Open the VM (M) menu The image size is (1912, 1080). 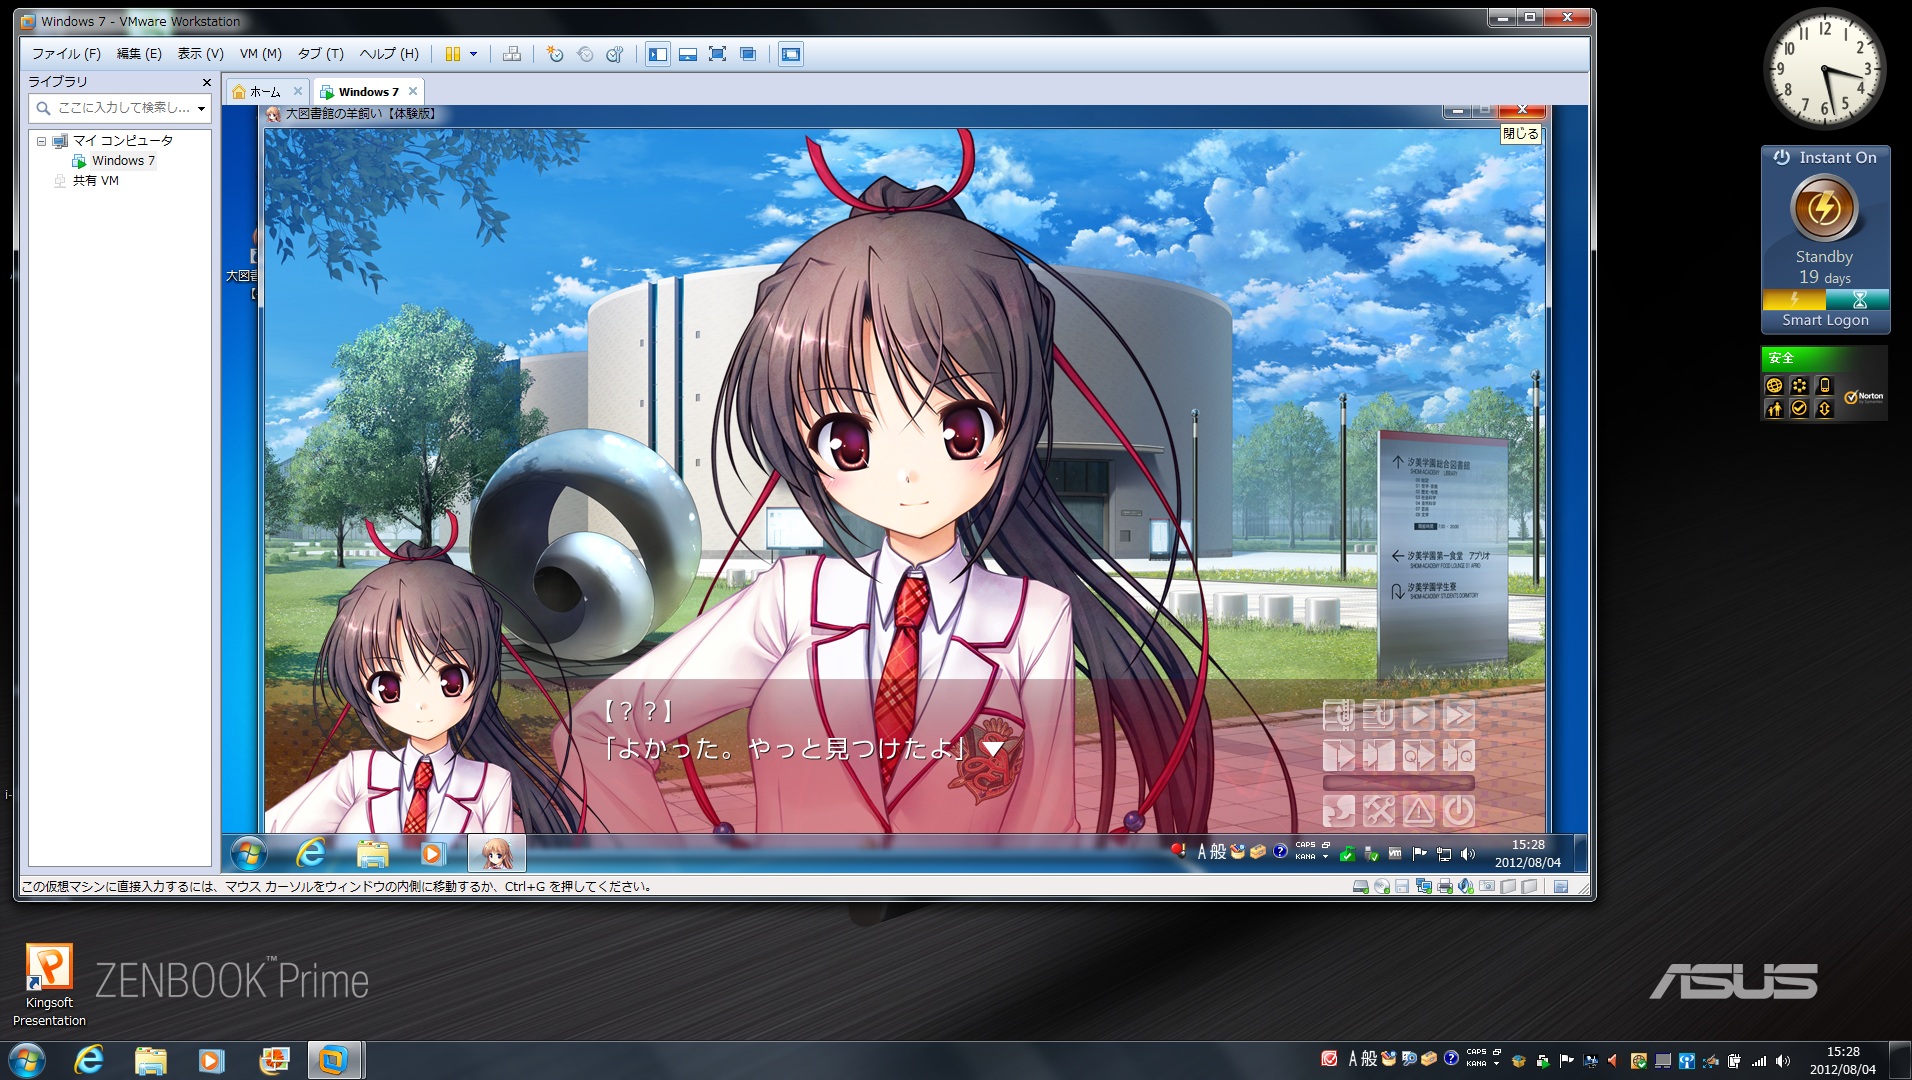(260, 54)
